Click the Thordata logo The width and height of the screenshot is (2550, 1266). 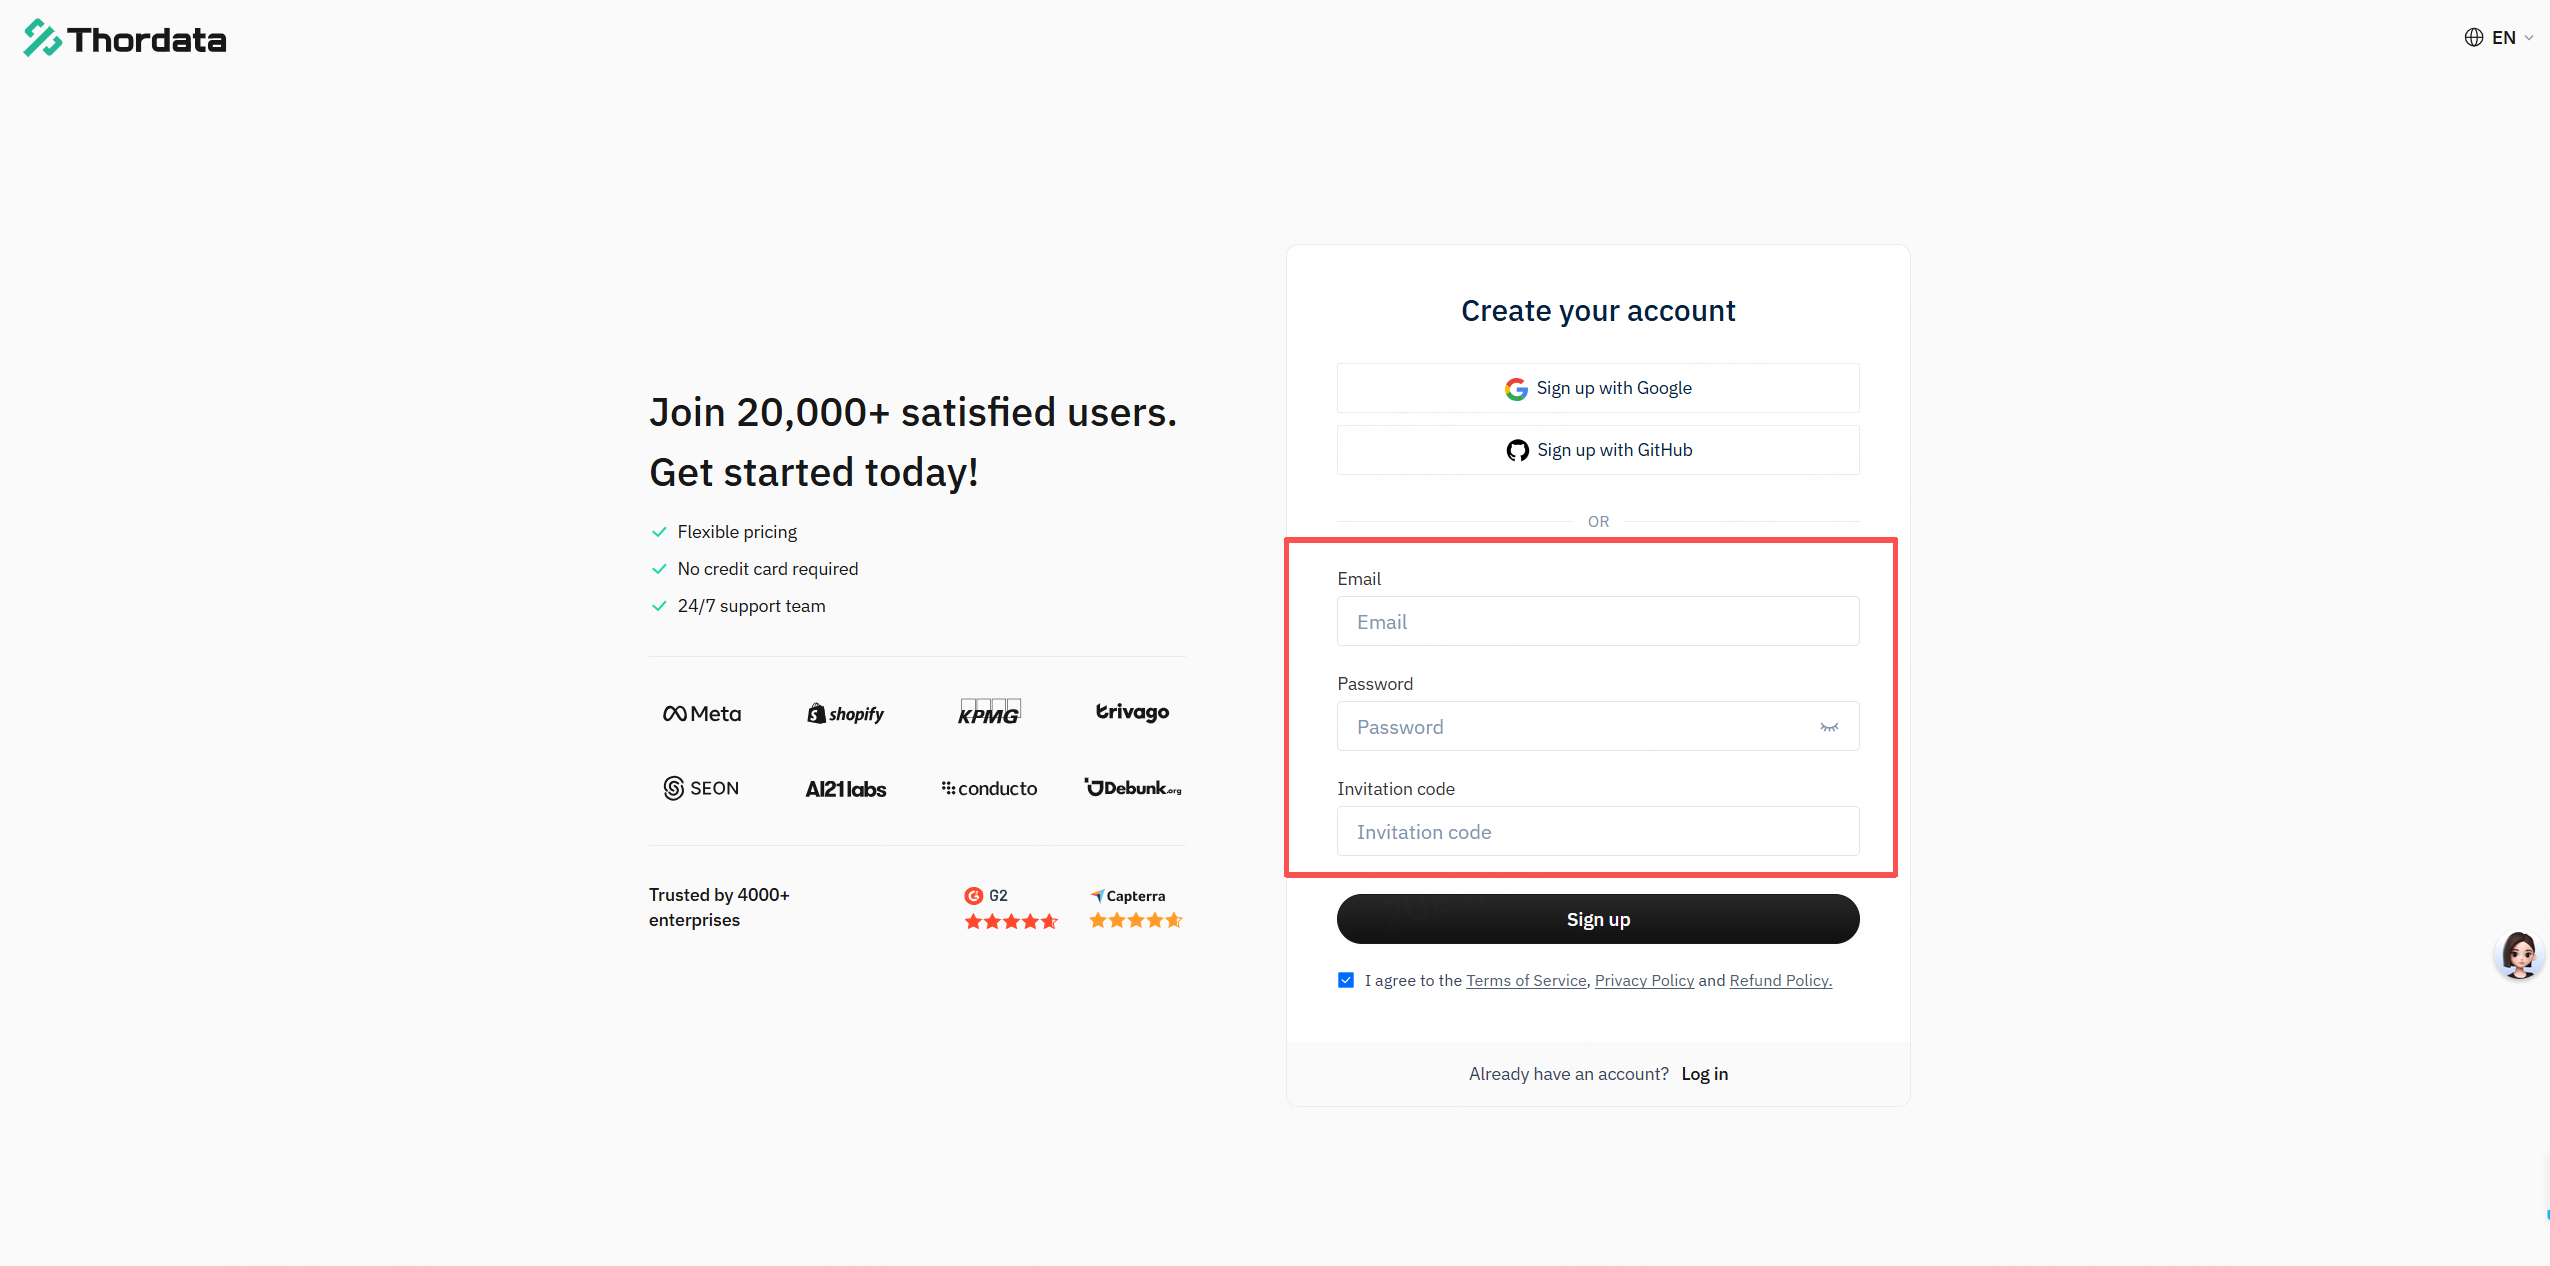(x=125, y=39)
